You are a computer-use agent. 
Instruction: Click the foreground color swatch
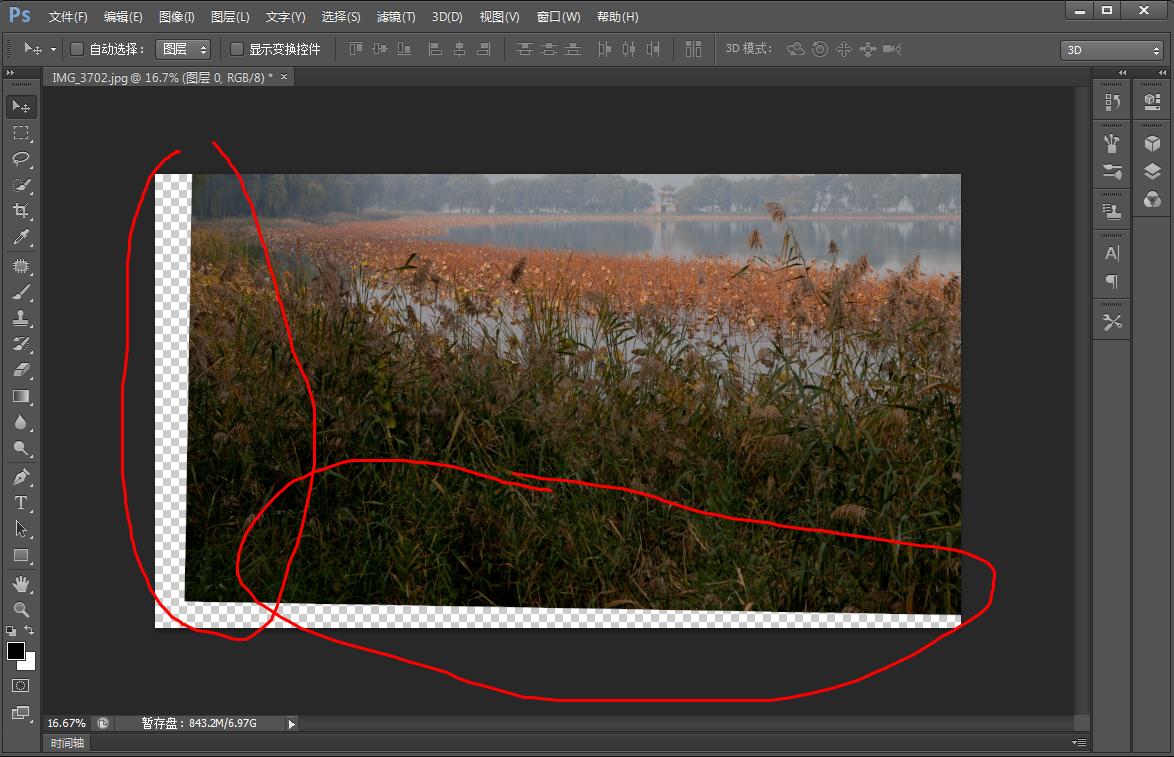(16, 651)
